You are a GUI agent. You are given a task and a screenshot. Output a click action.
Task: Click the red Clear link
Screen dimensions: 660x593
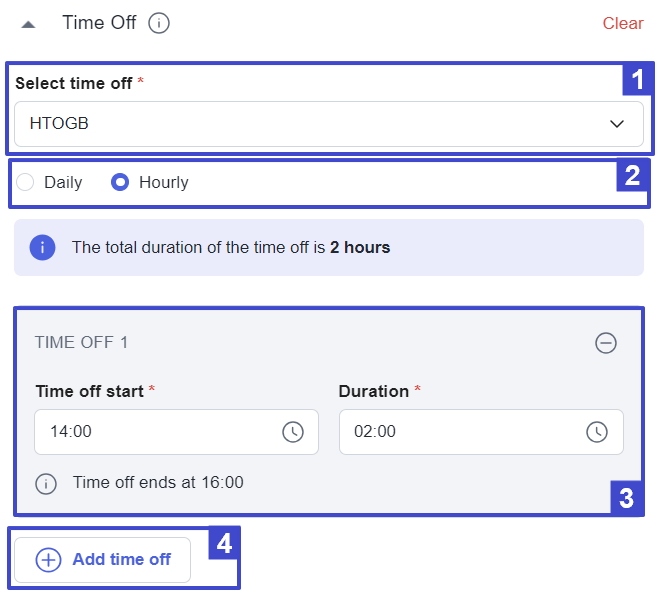tap(623, 23)
